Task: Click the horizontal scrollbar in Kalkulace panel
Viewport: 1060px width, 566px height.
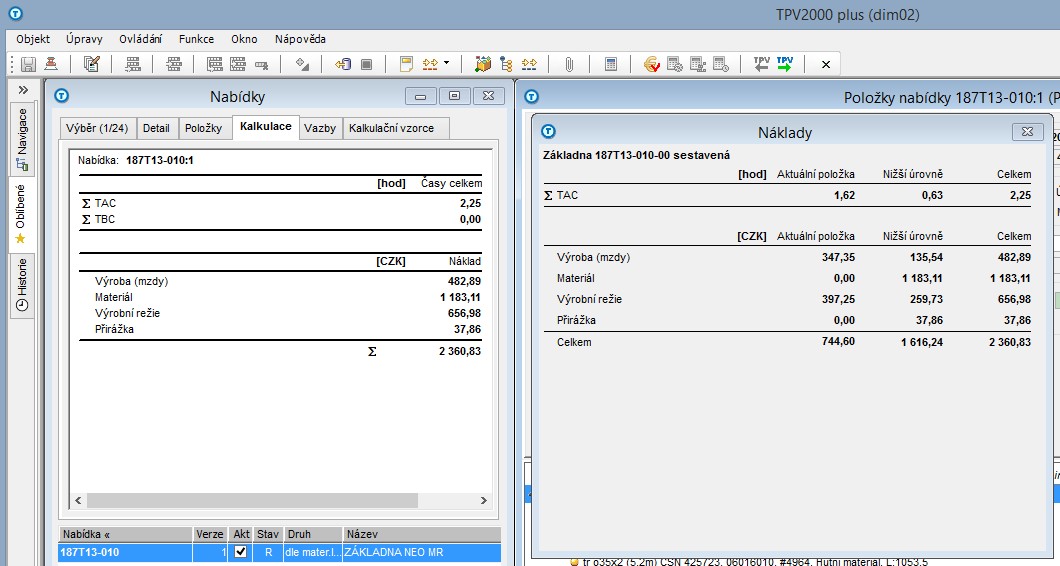Action: (252, 500)
